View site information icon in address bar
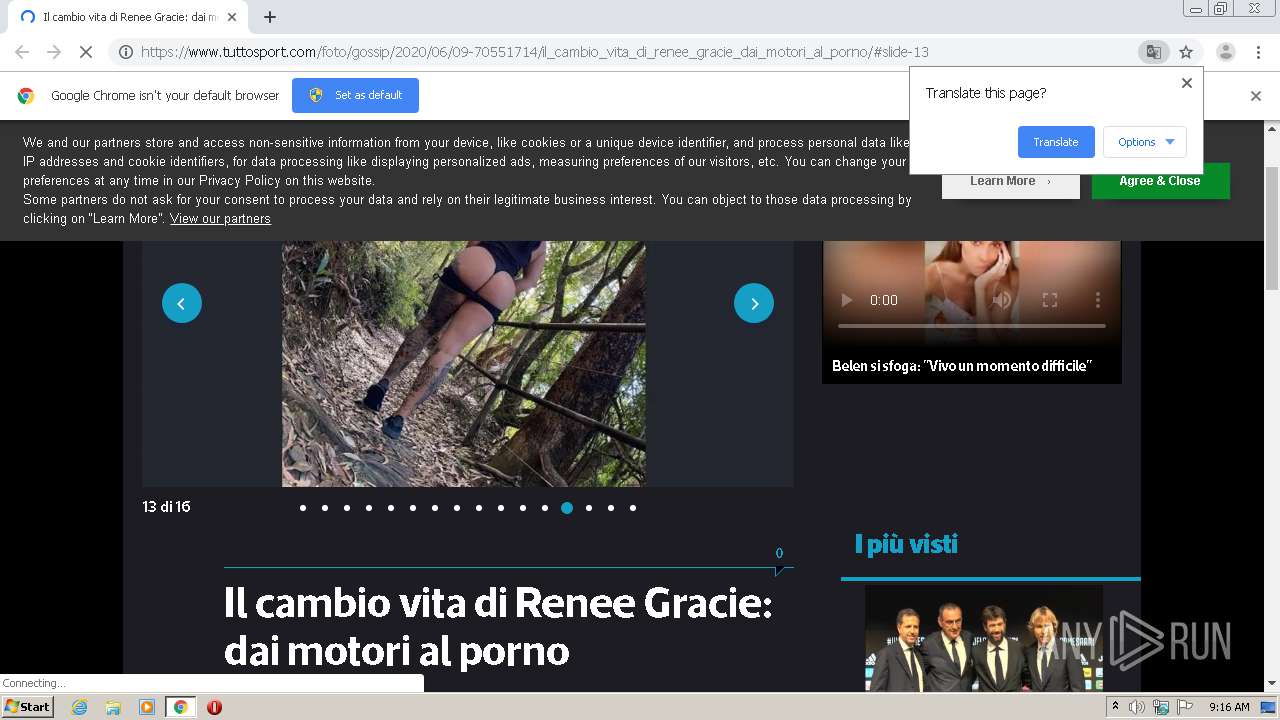1280x720 pixels. click(x=126, y=52)
